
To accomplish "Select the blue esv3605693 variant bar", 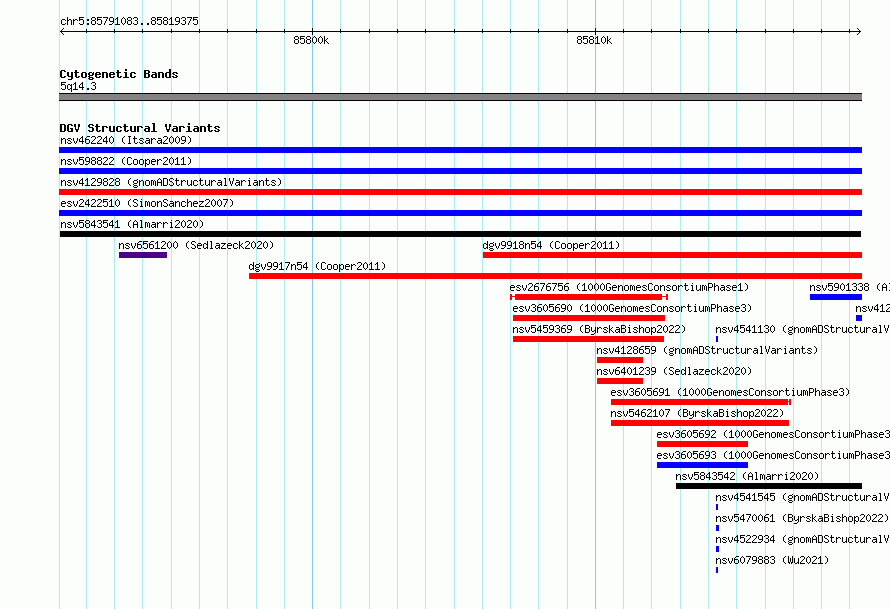I will tap(702, 465).
